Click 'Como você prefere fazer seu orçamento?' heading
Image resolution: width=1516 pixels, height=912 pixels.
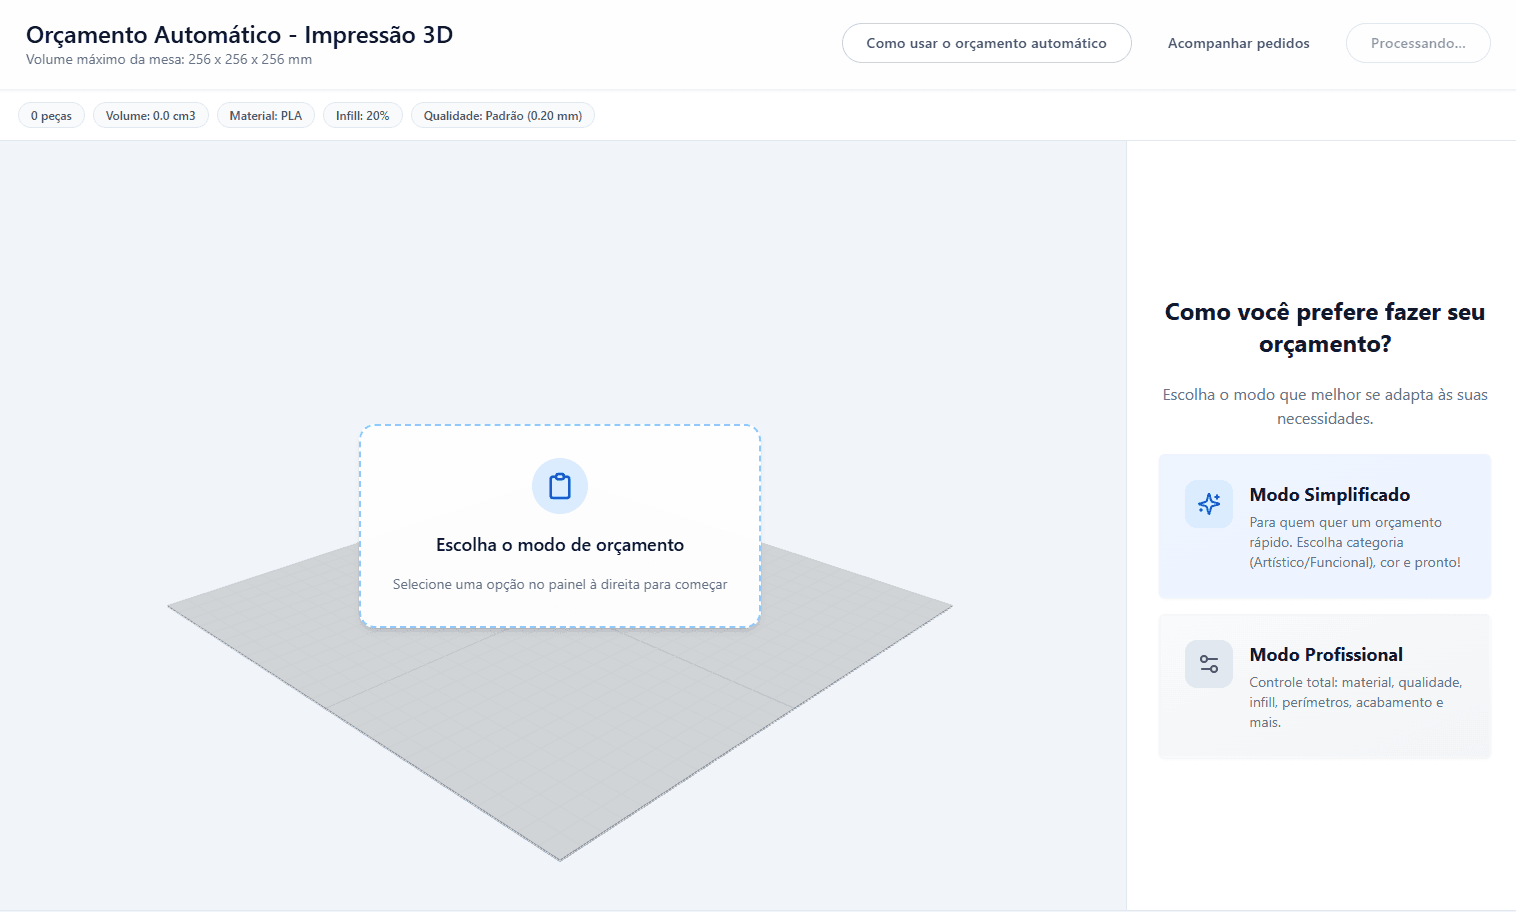(x=1325, y=328)
